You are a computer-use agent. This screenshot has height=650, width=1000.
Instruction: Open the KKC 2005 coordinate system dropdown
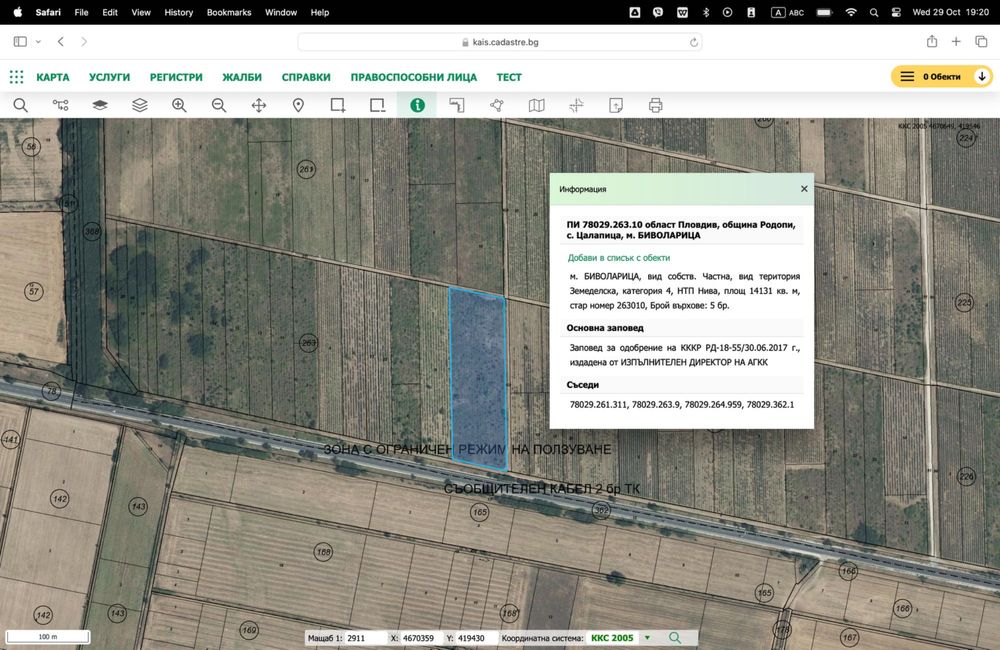647,638
